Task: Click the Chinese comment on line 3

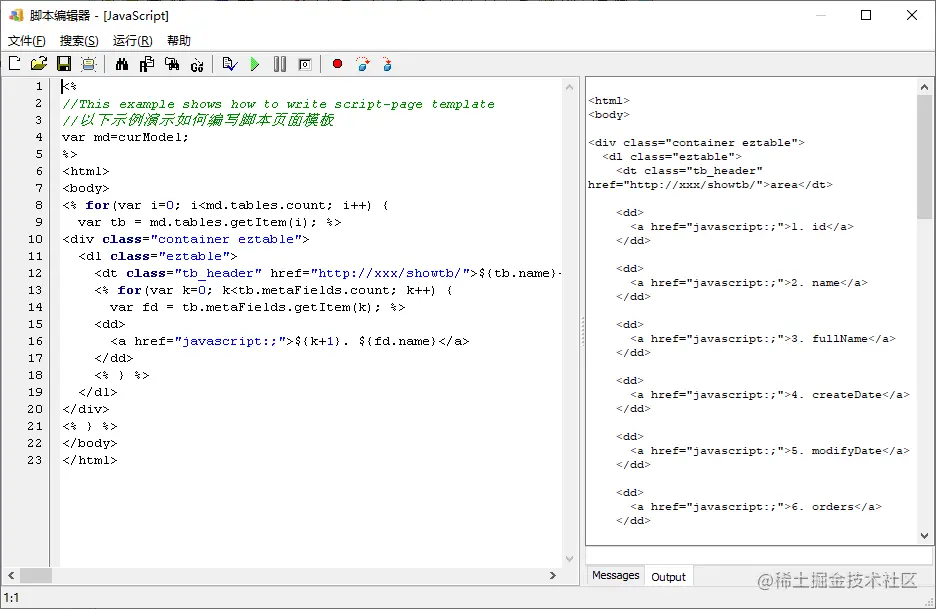Action: click(x=198, y=120)
